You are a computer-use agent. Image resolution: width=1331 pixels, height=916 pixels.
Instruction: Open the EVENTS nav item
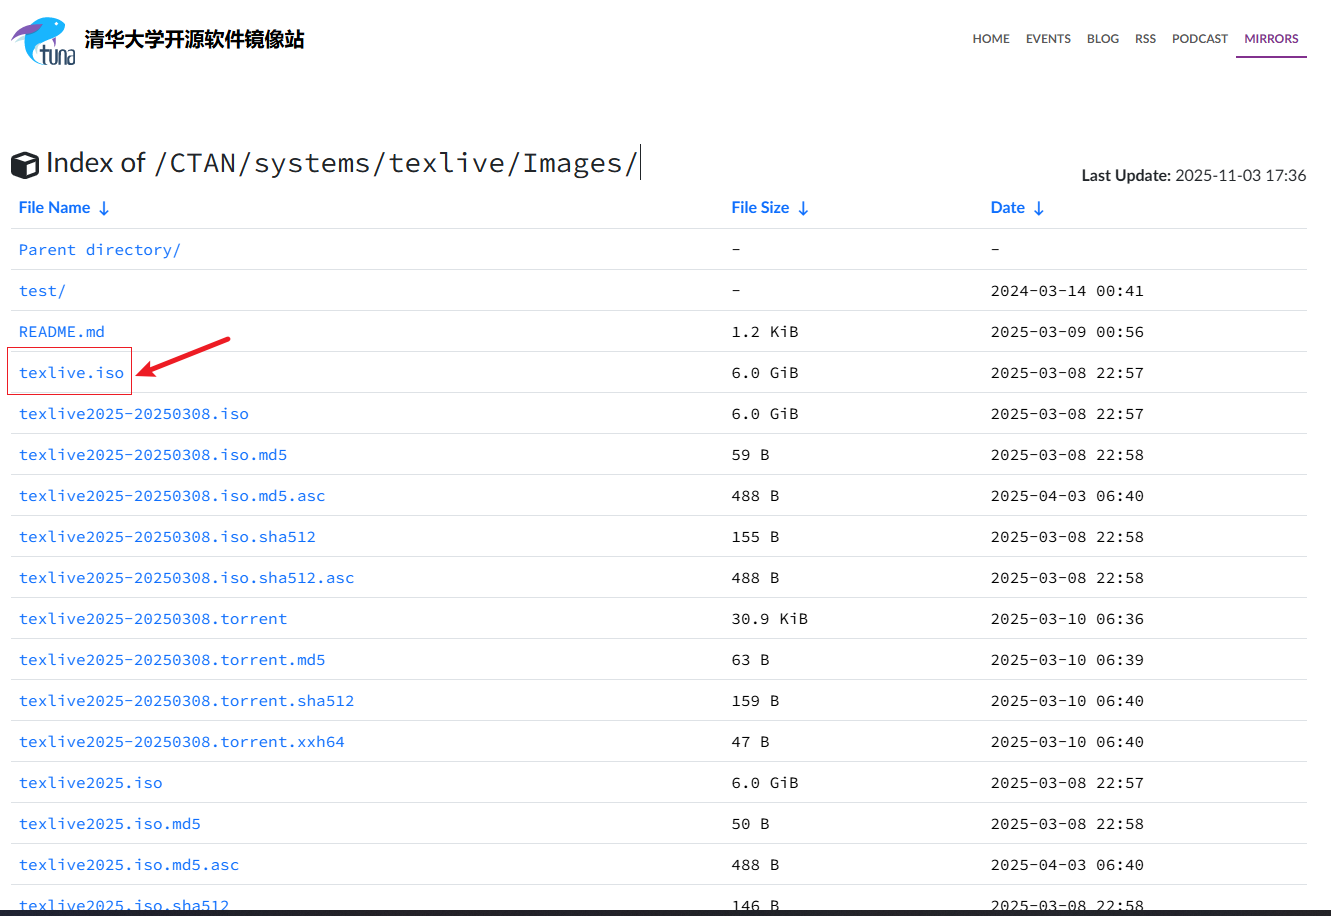tap(1048, 39)
